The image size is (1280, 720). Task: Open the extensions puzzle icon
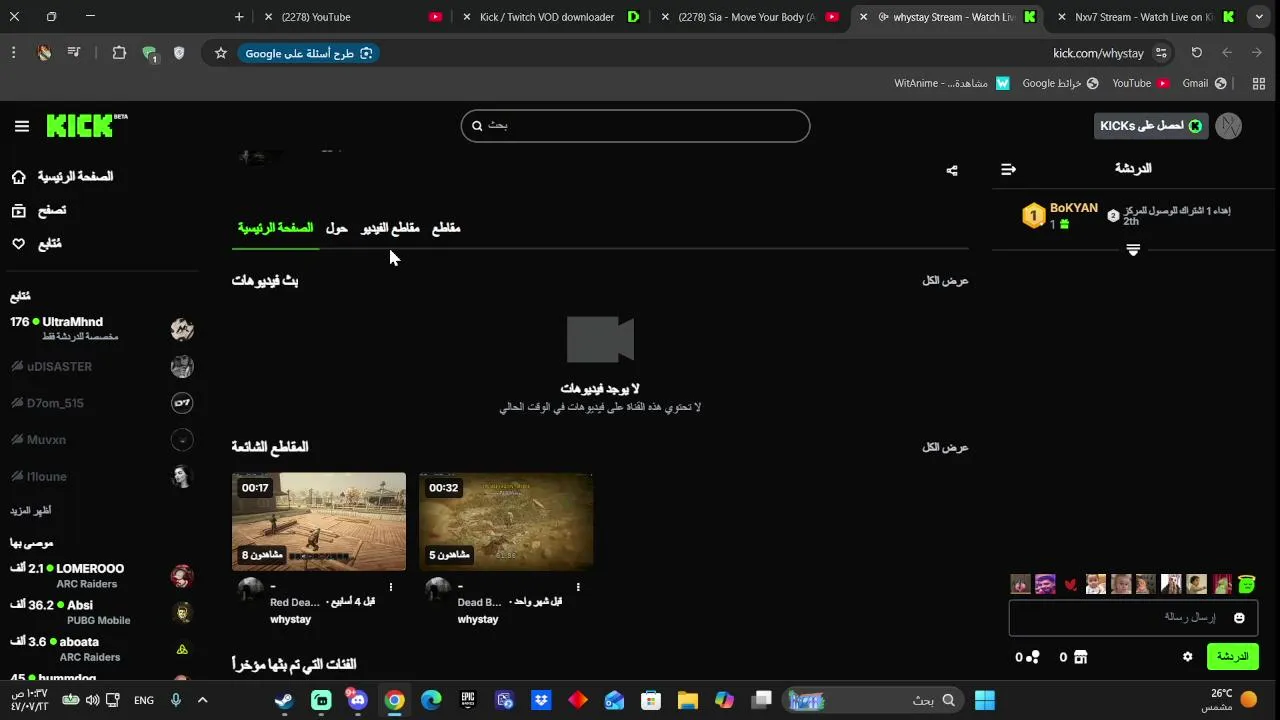coord(119,53)
